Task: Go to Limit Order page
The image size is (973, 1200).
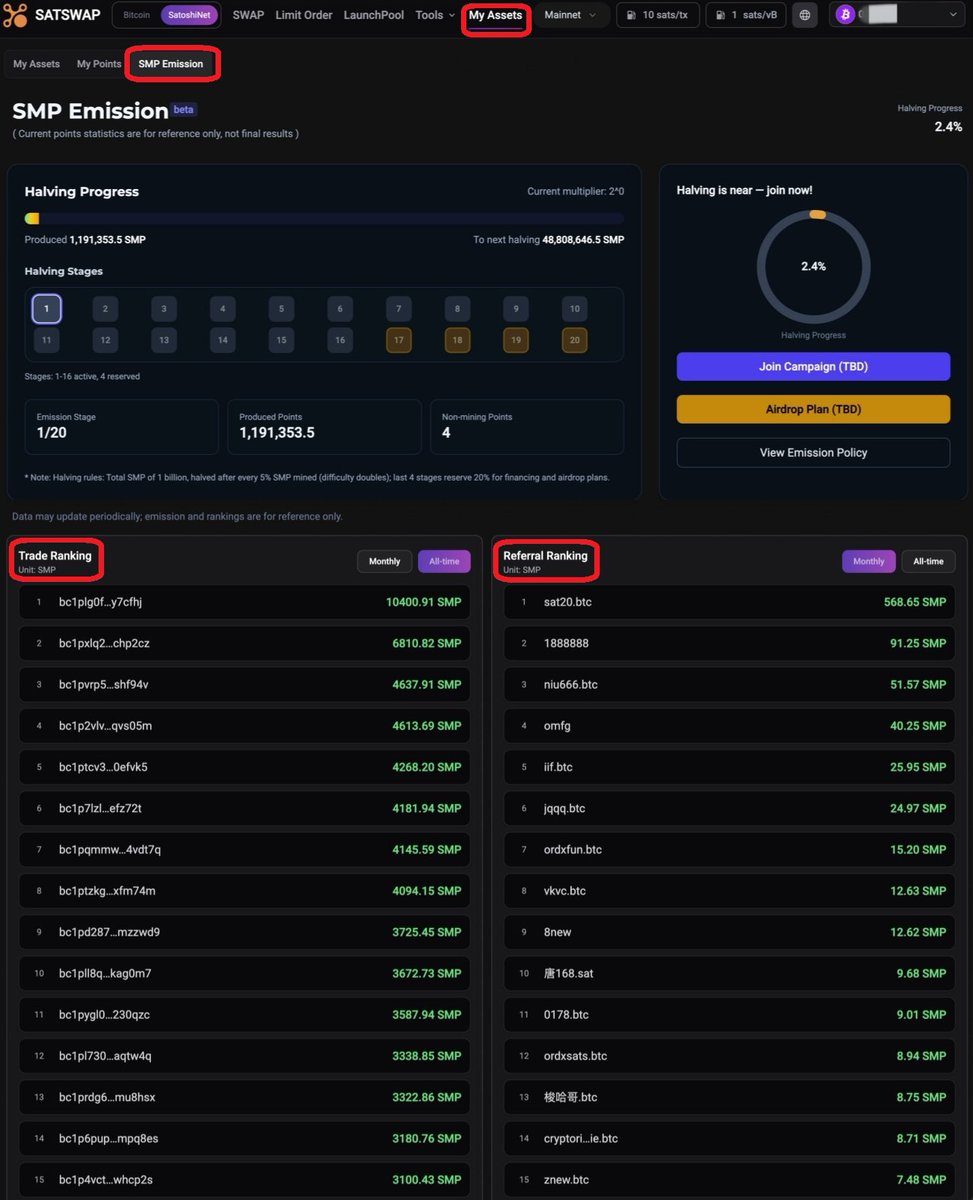Action: 304,15
